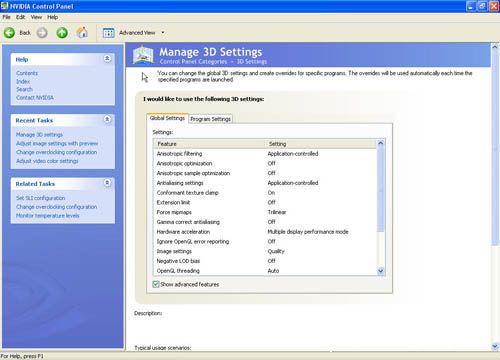Click the grey Forward arrow button

tap(42, 33)
